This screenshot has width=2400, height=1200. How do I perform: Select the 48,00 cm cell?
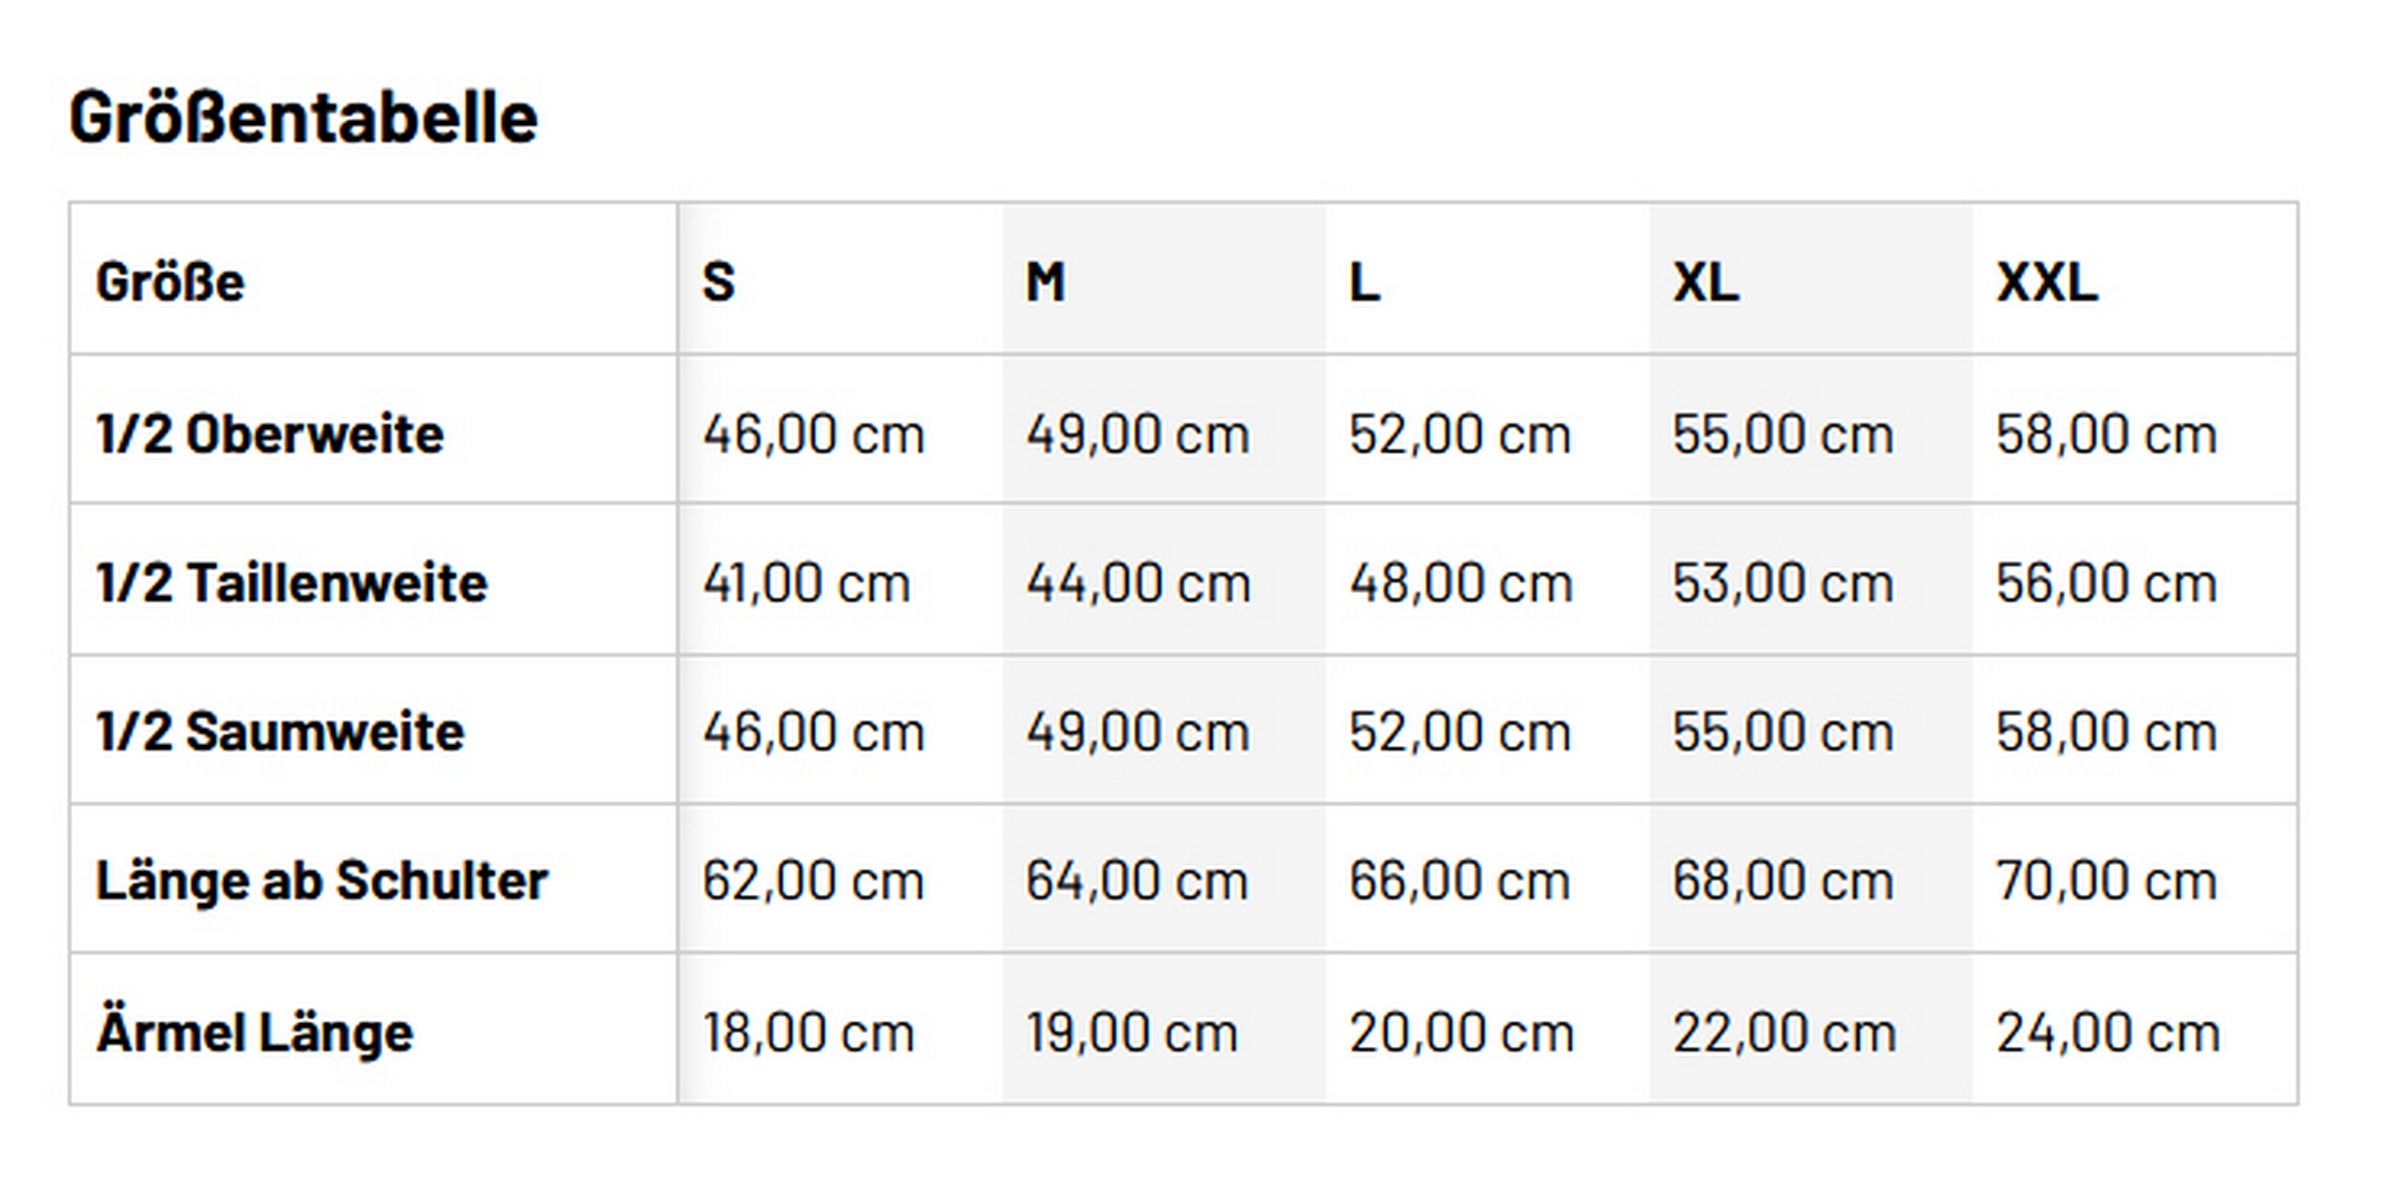(1460, 583)
